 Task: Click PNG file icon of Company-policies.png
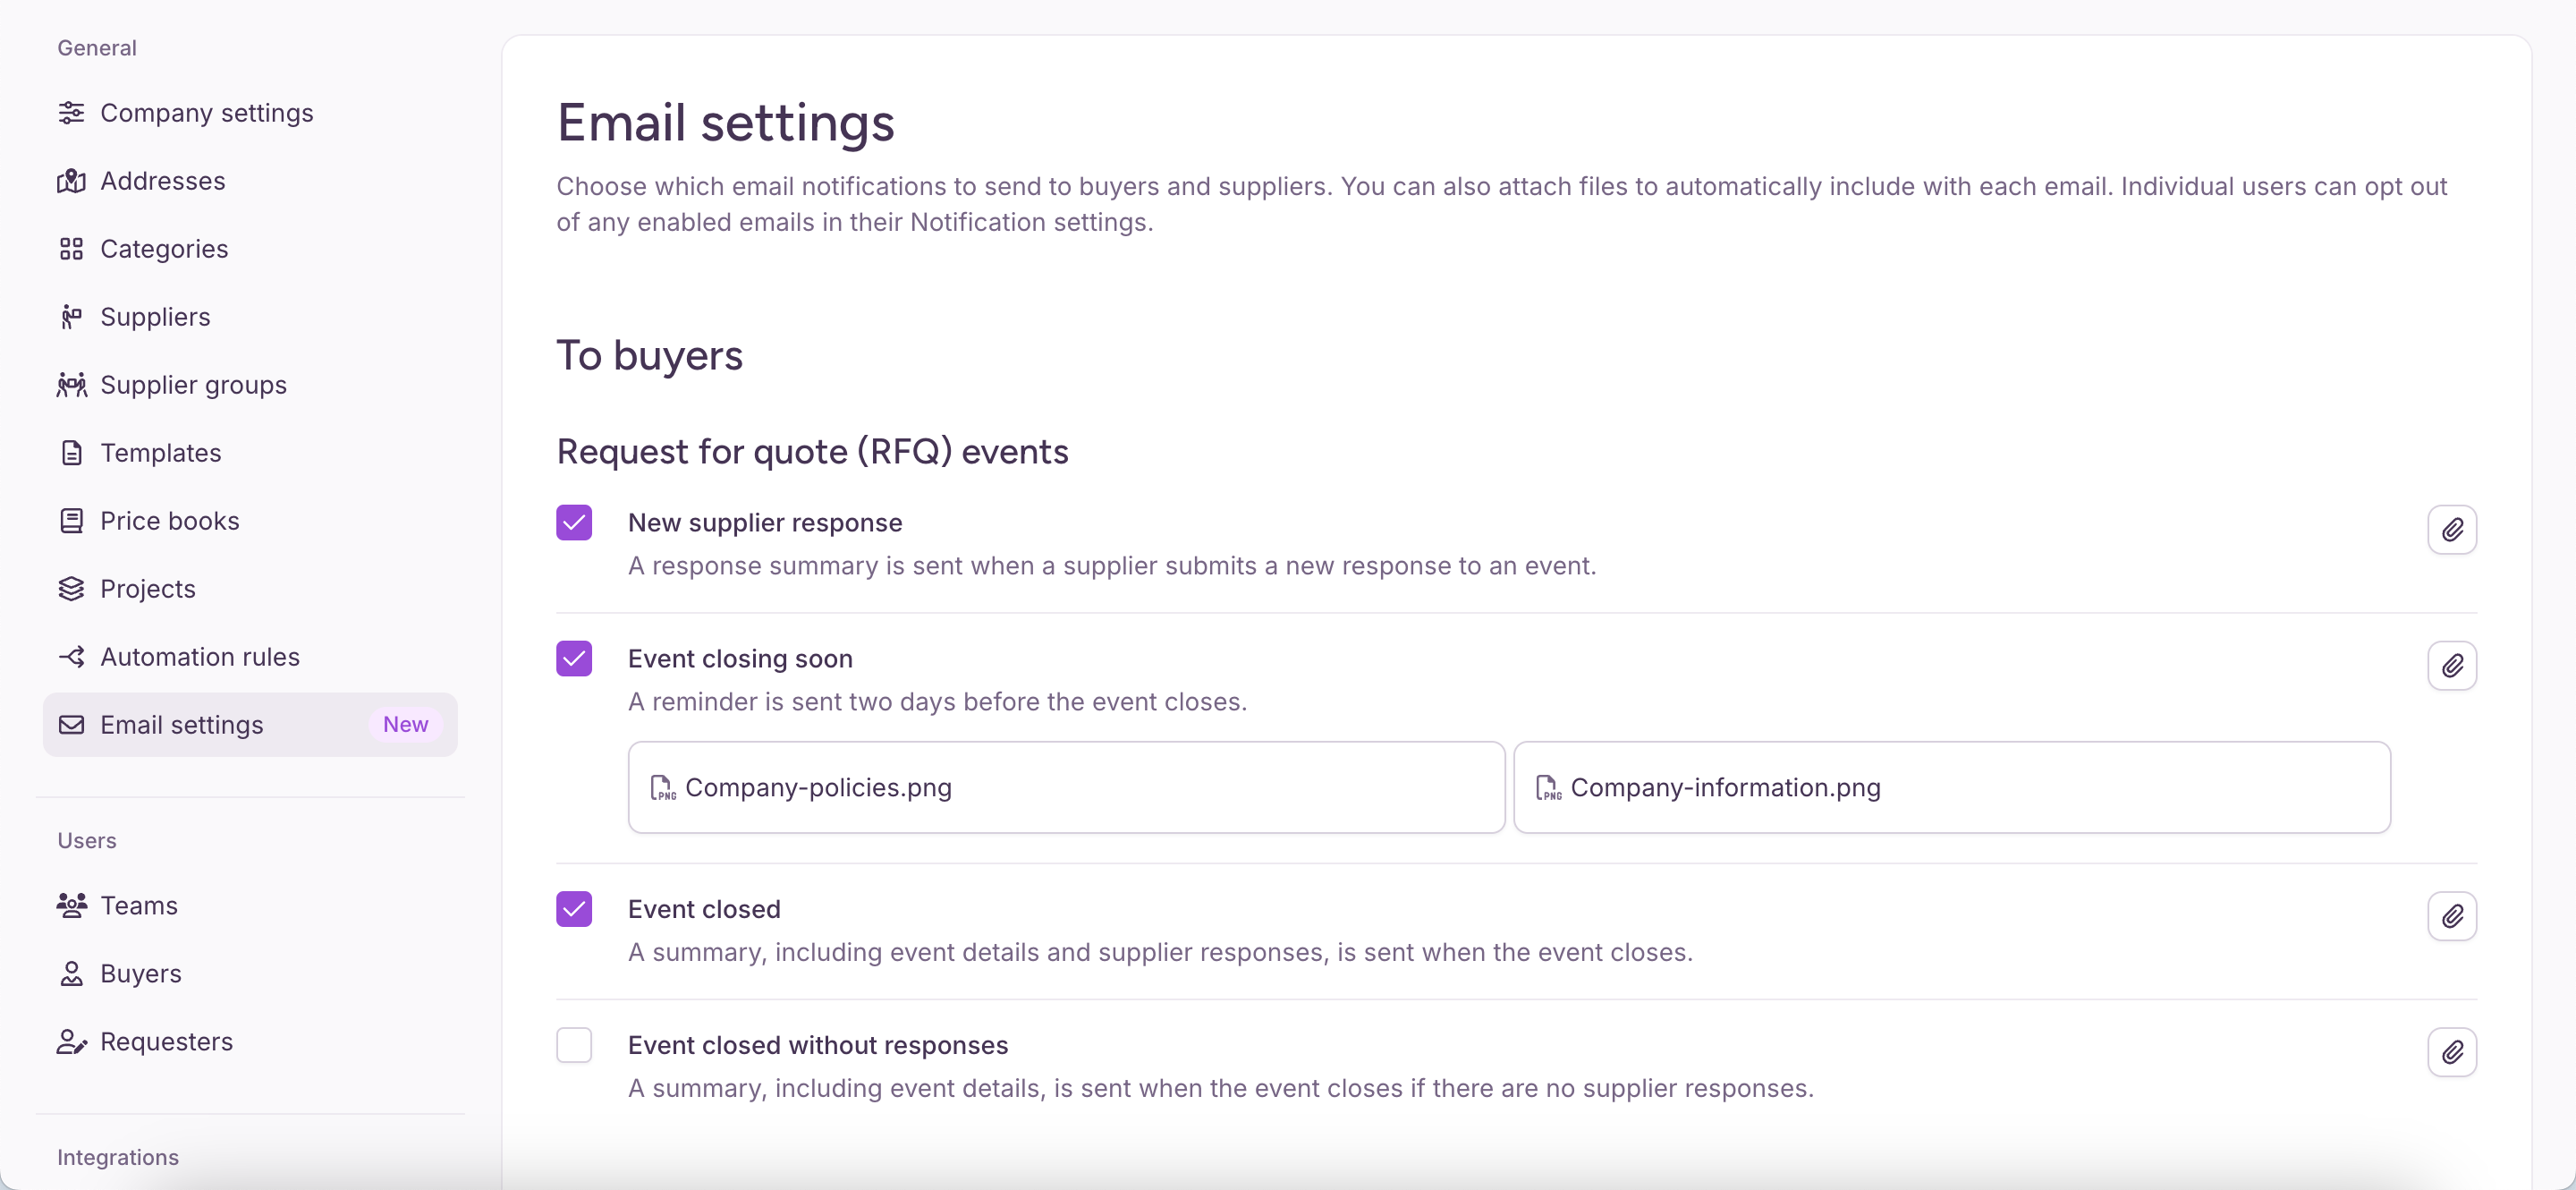pyautogui.click(x=662, y=788)
